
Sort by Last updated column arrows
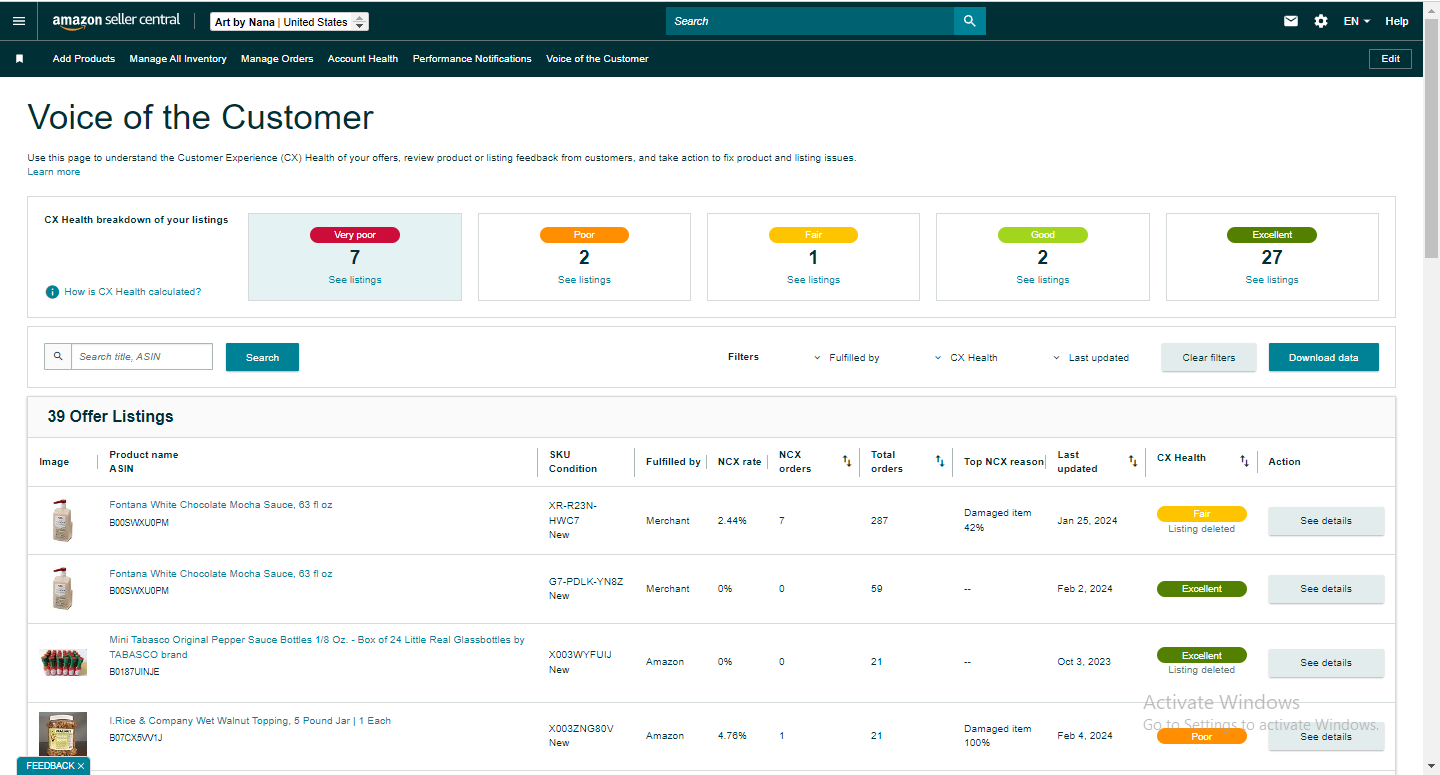pos(1133,461)
